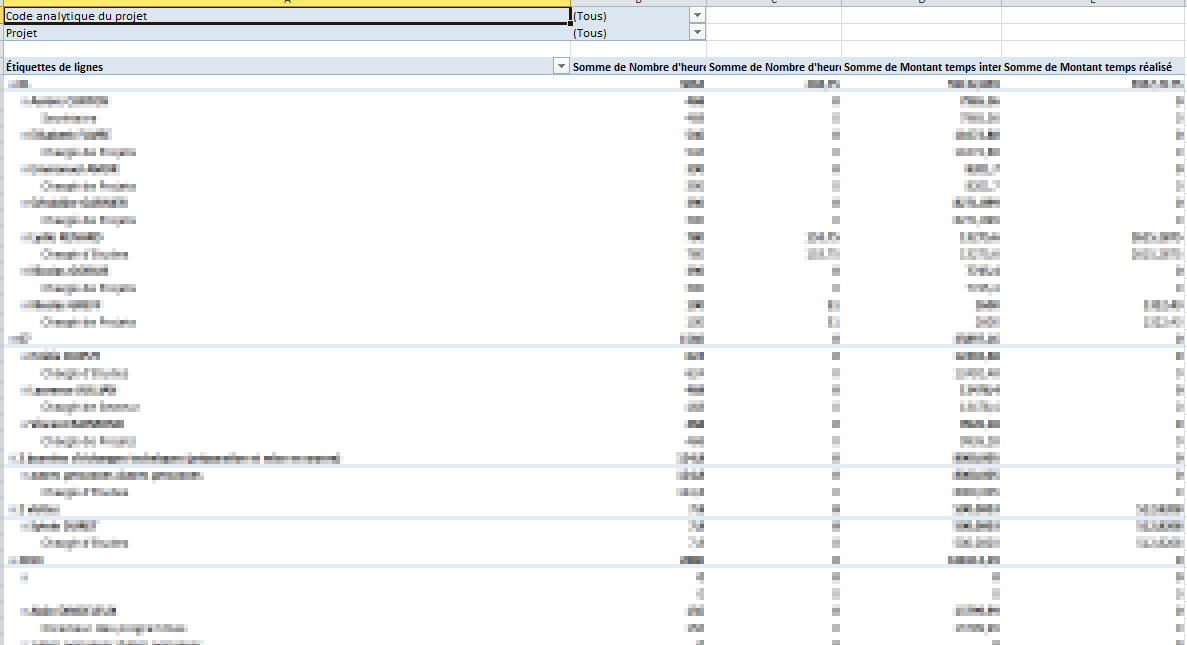
Task: Click the highlighted column A header
Action: (285, 3)
